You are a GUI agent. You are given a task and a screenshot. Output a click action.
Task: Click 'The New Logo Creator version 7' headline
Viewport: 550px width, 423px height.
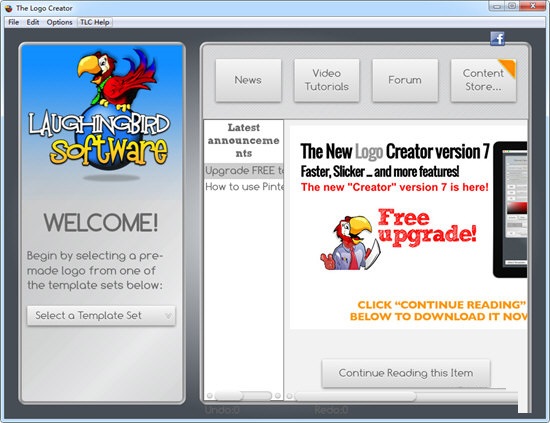pyautogui.click(x=395, y=152)
